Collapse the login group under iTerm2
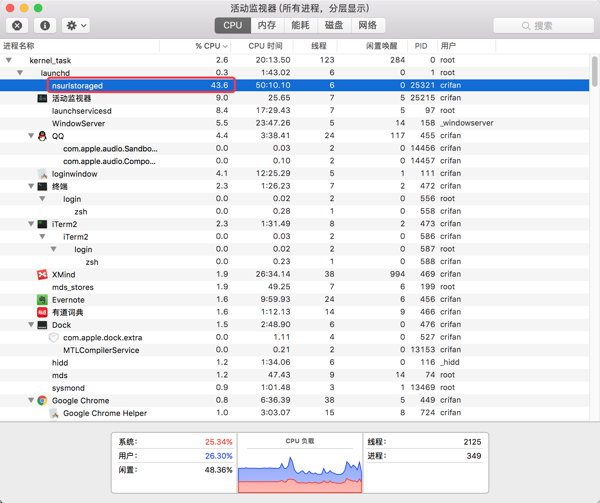 pyautogui.click(x=54, y=249)
